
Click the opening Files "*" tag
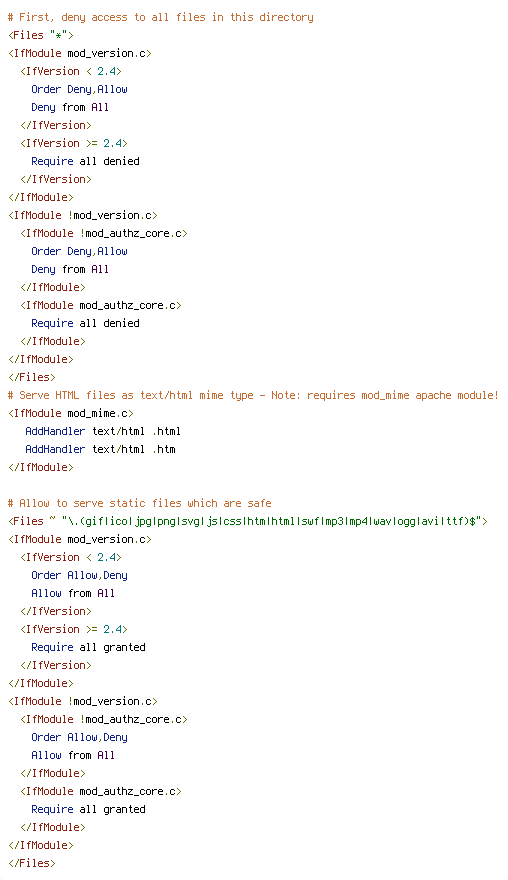coord(40,35)
